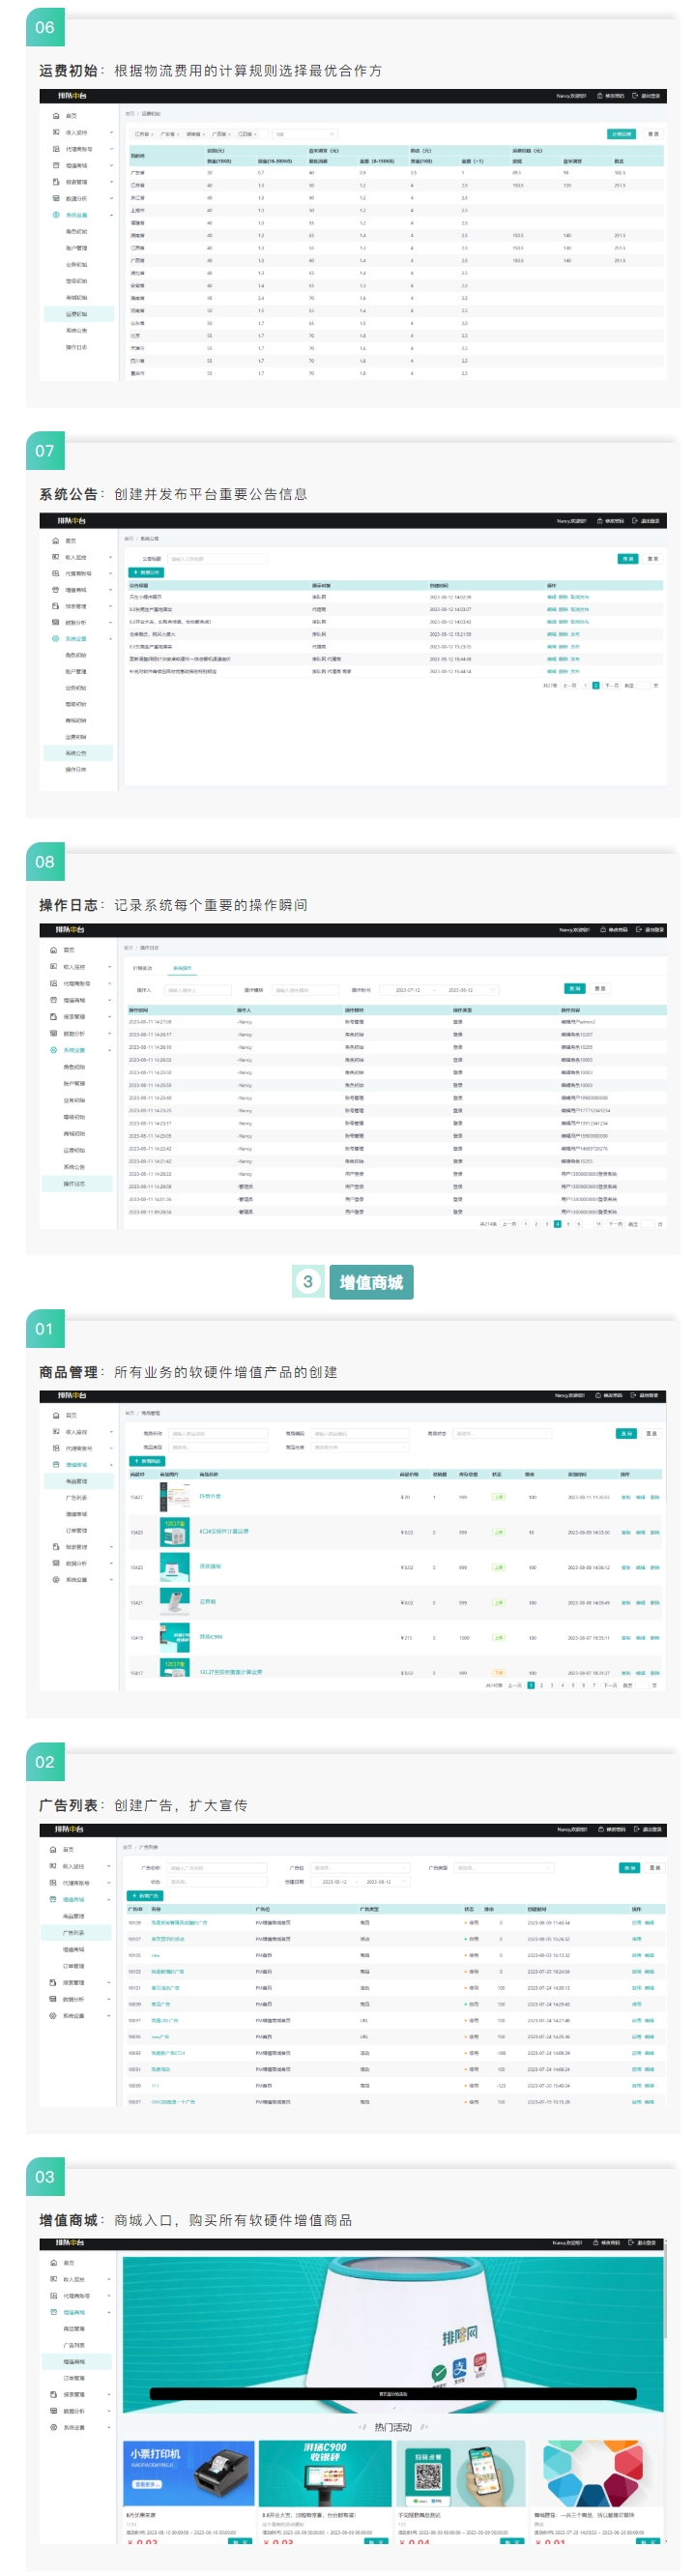Expand 数据分析 chevron in 操作日志 panel sidebar
The width and height of the screenshot is (695, 2576).
(110, 1033)
